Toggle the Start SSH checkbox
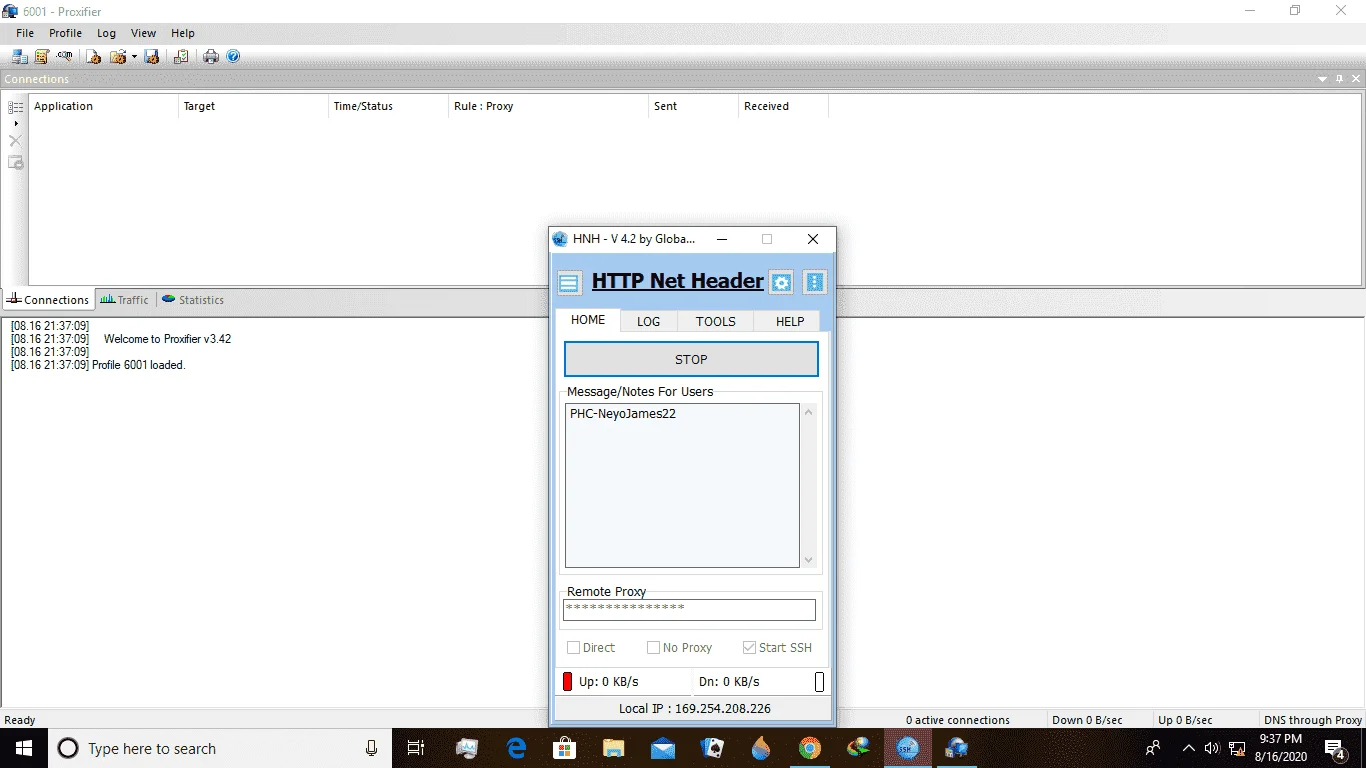The width and height of the screenshot is (1366, 768). [750, 648]
